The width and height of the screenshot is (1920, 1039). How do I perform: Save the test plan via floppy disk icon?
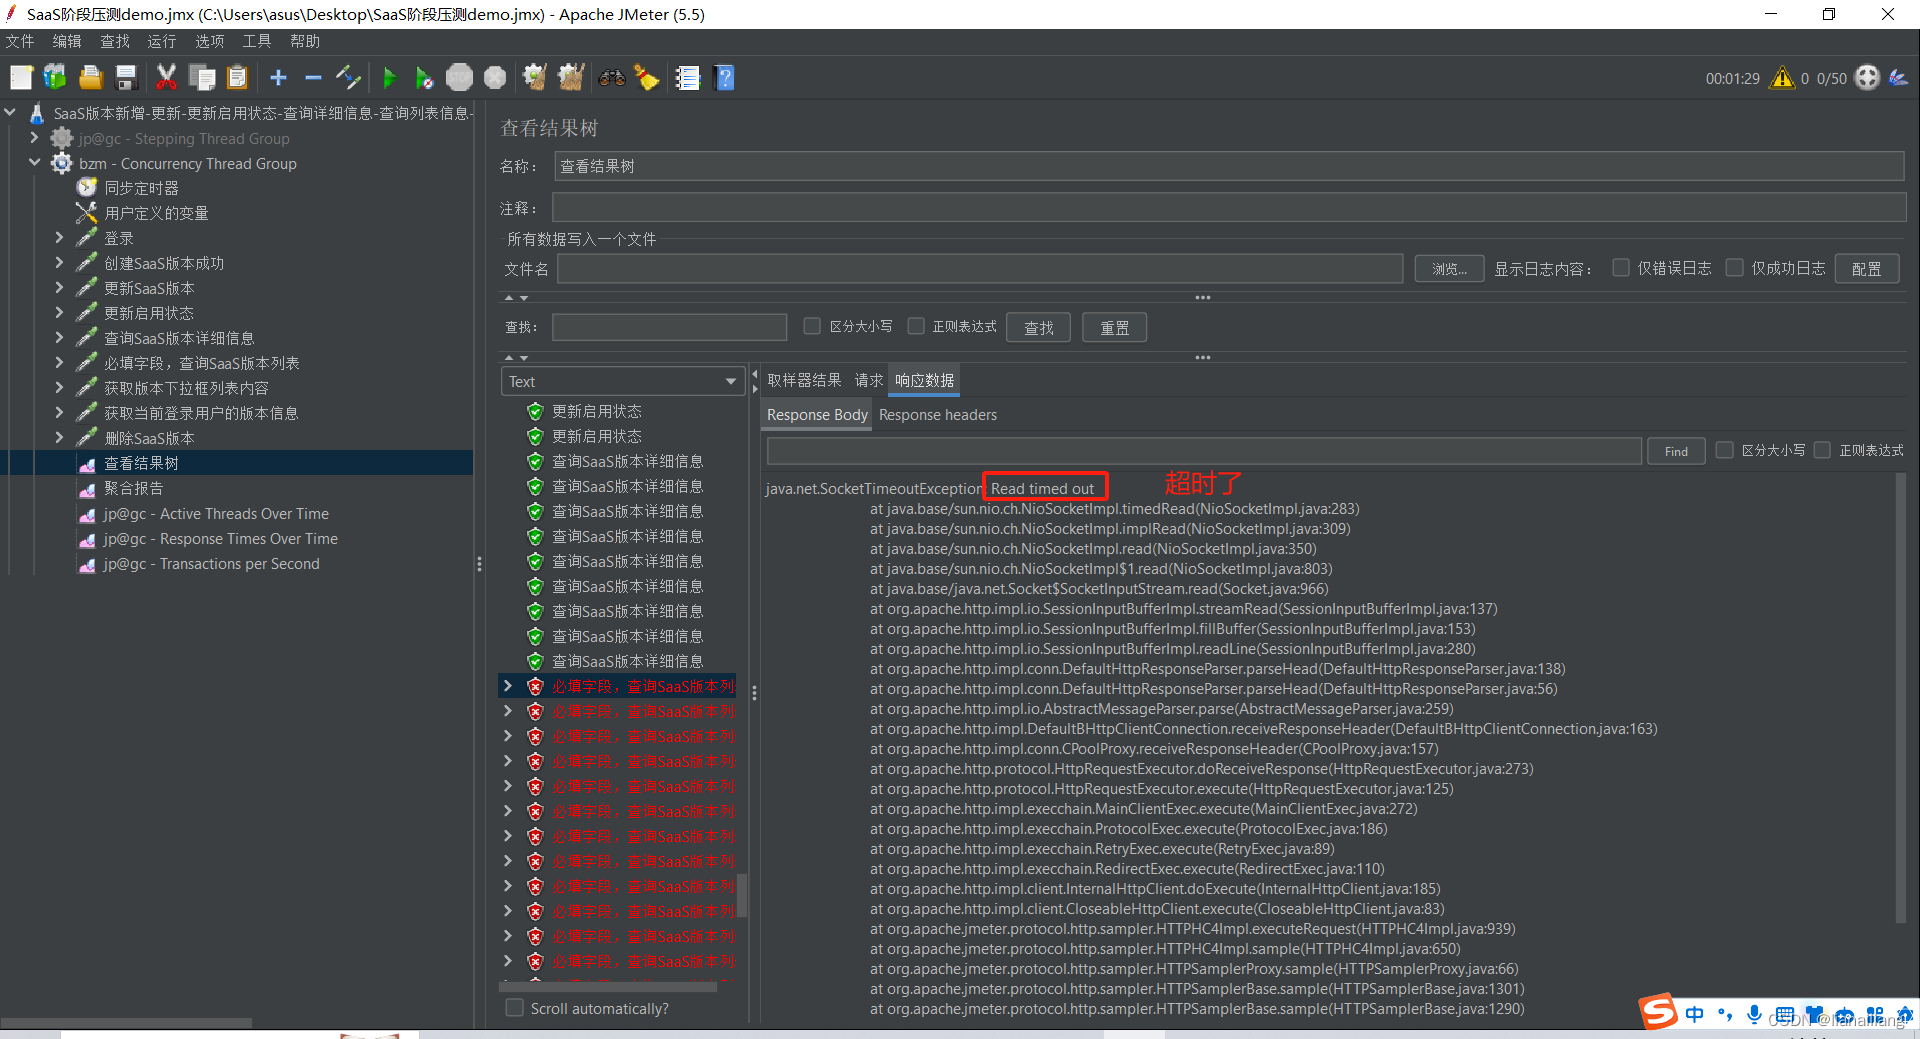tap(125, 77)
